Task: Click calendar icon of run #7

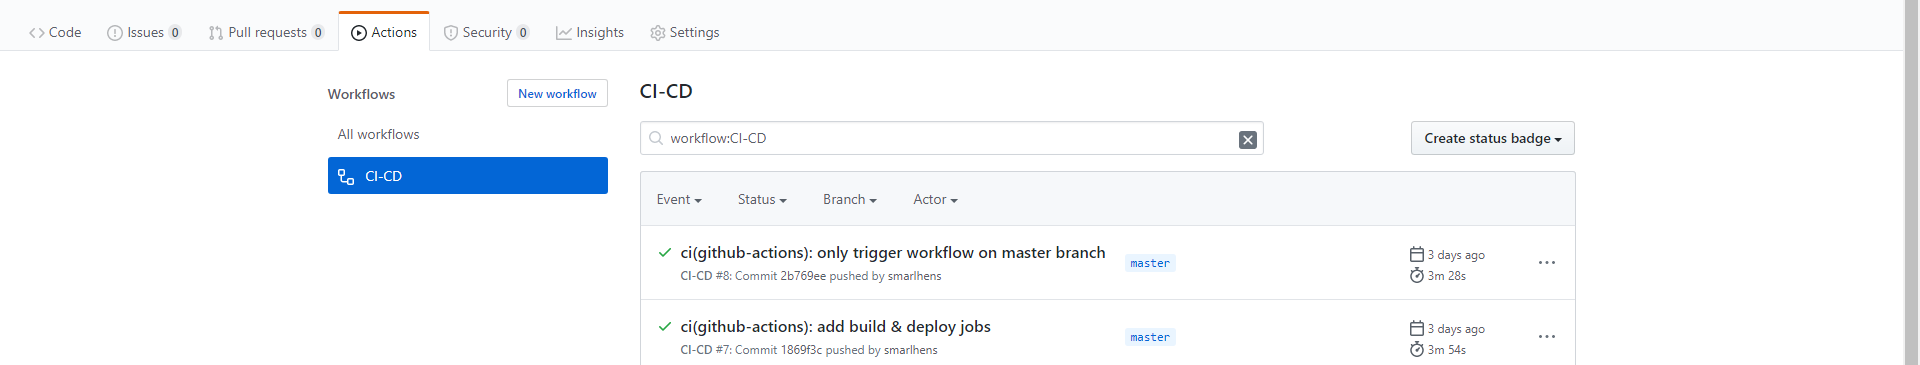Action: (x=1416, y=328)
